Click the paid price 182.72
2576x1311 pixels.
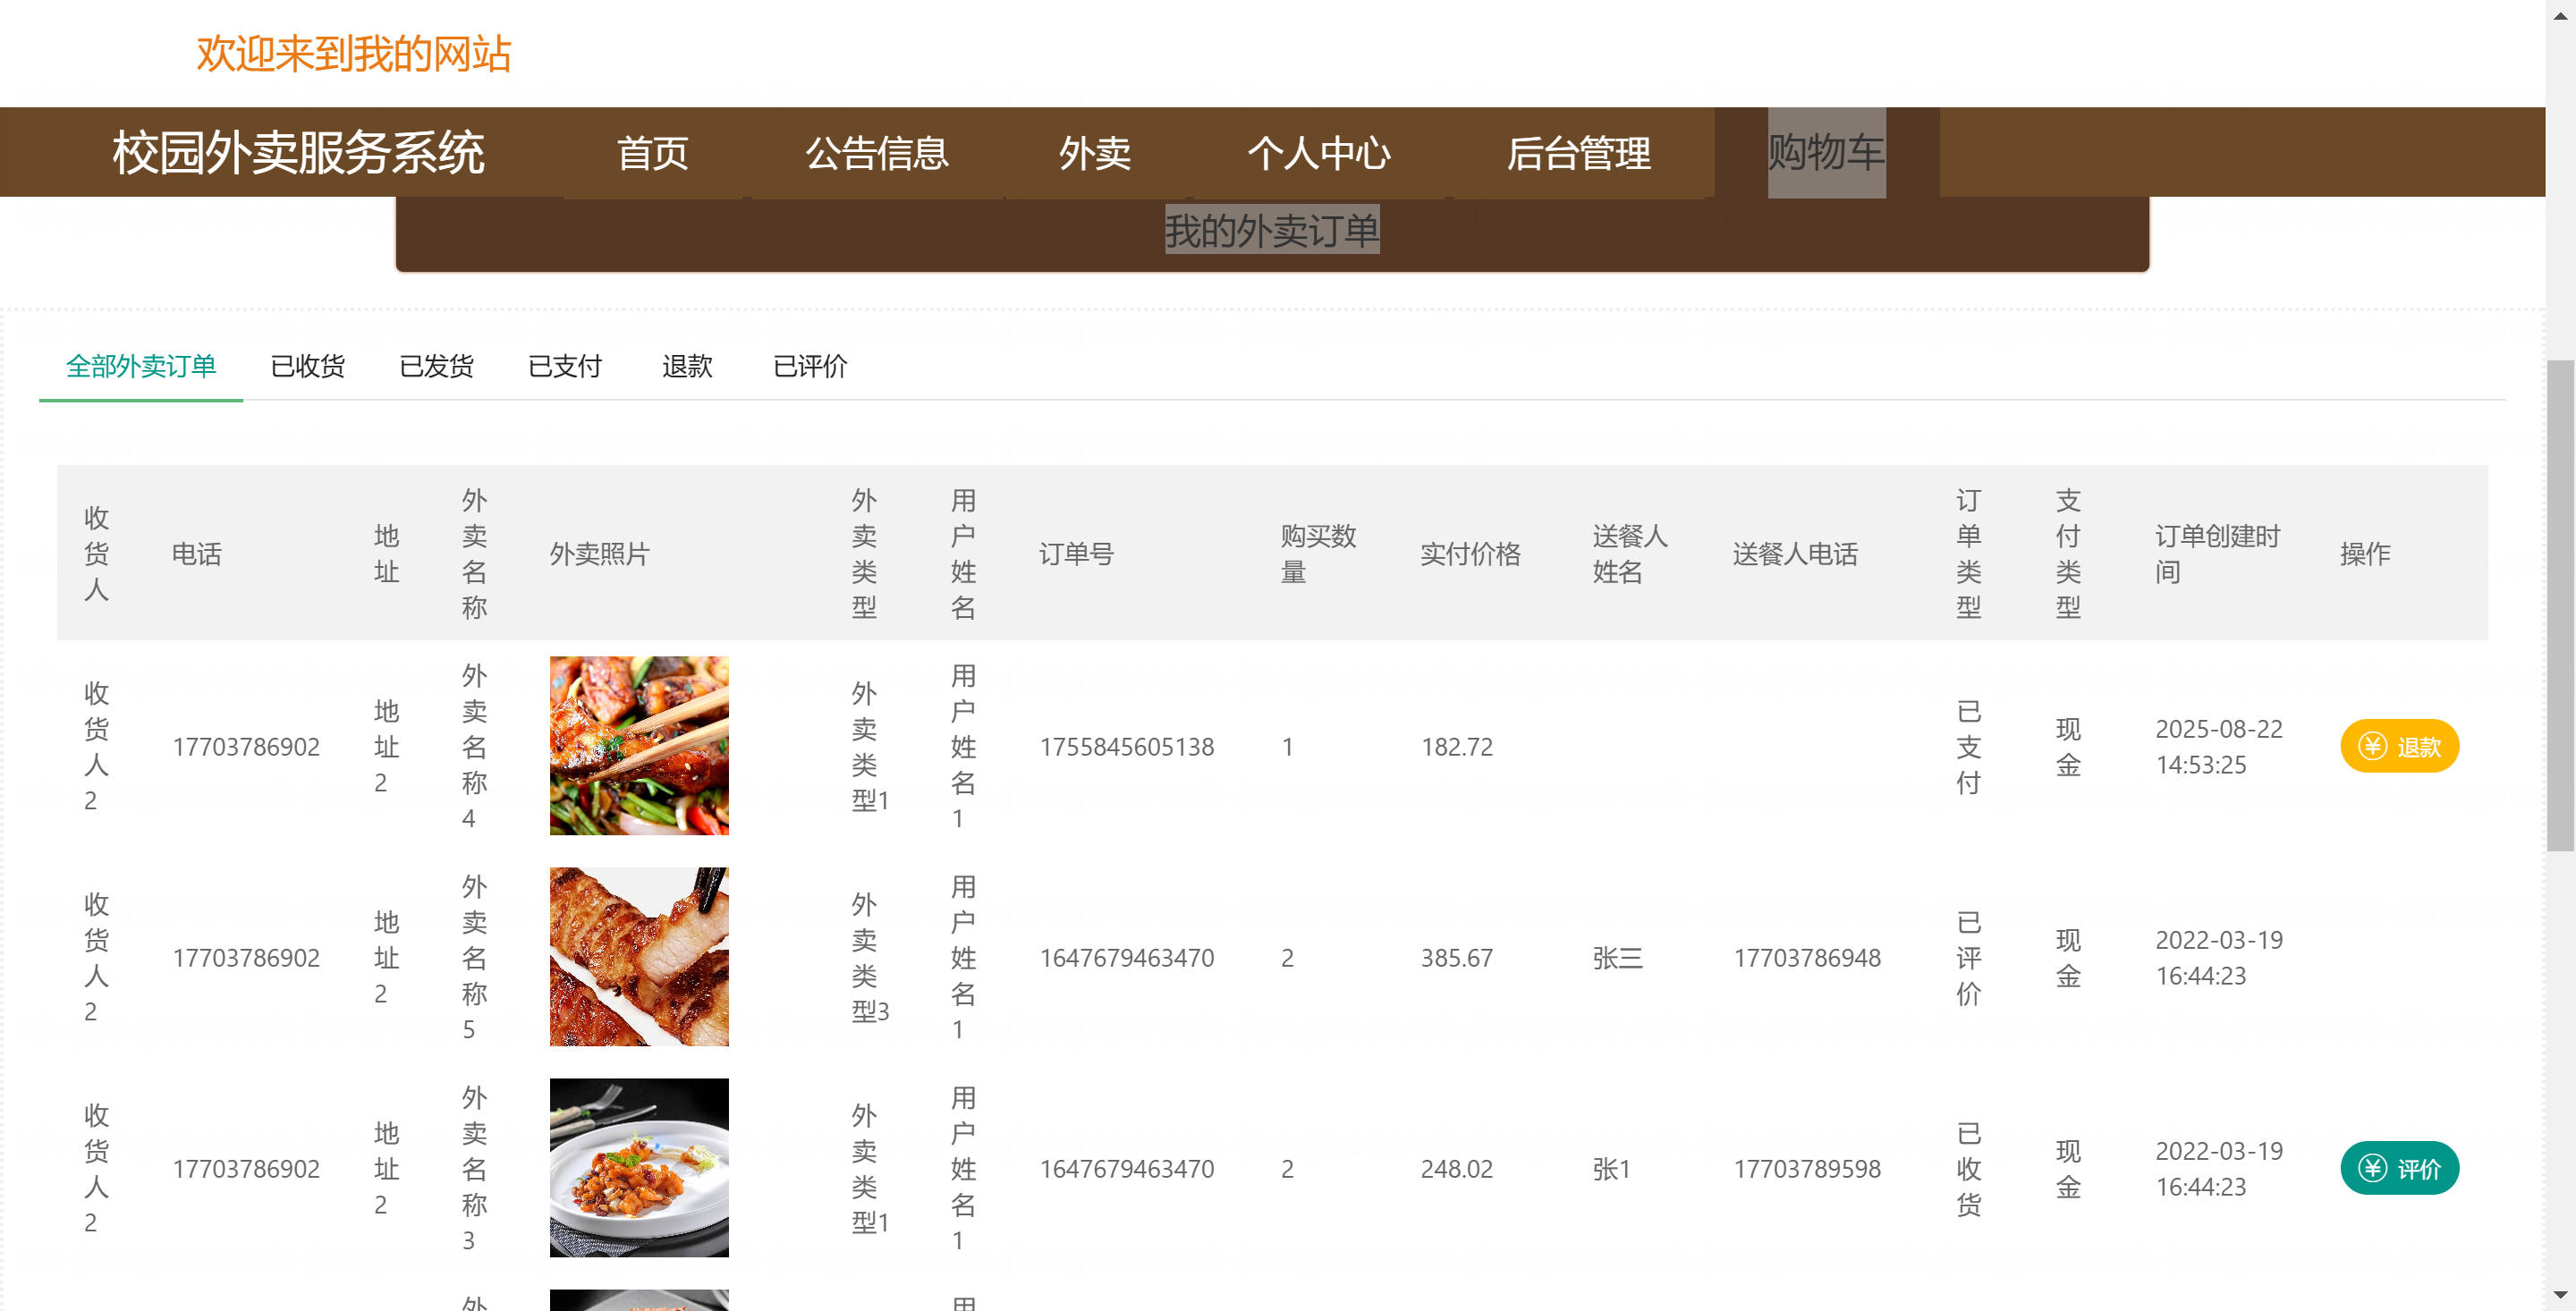click(1456, 747)
